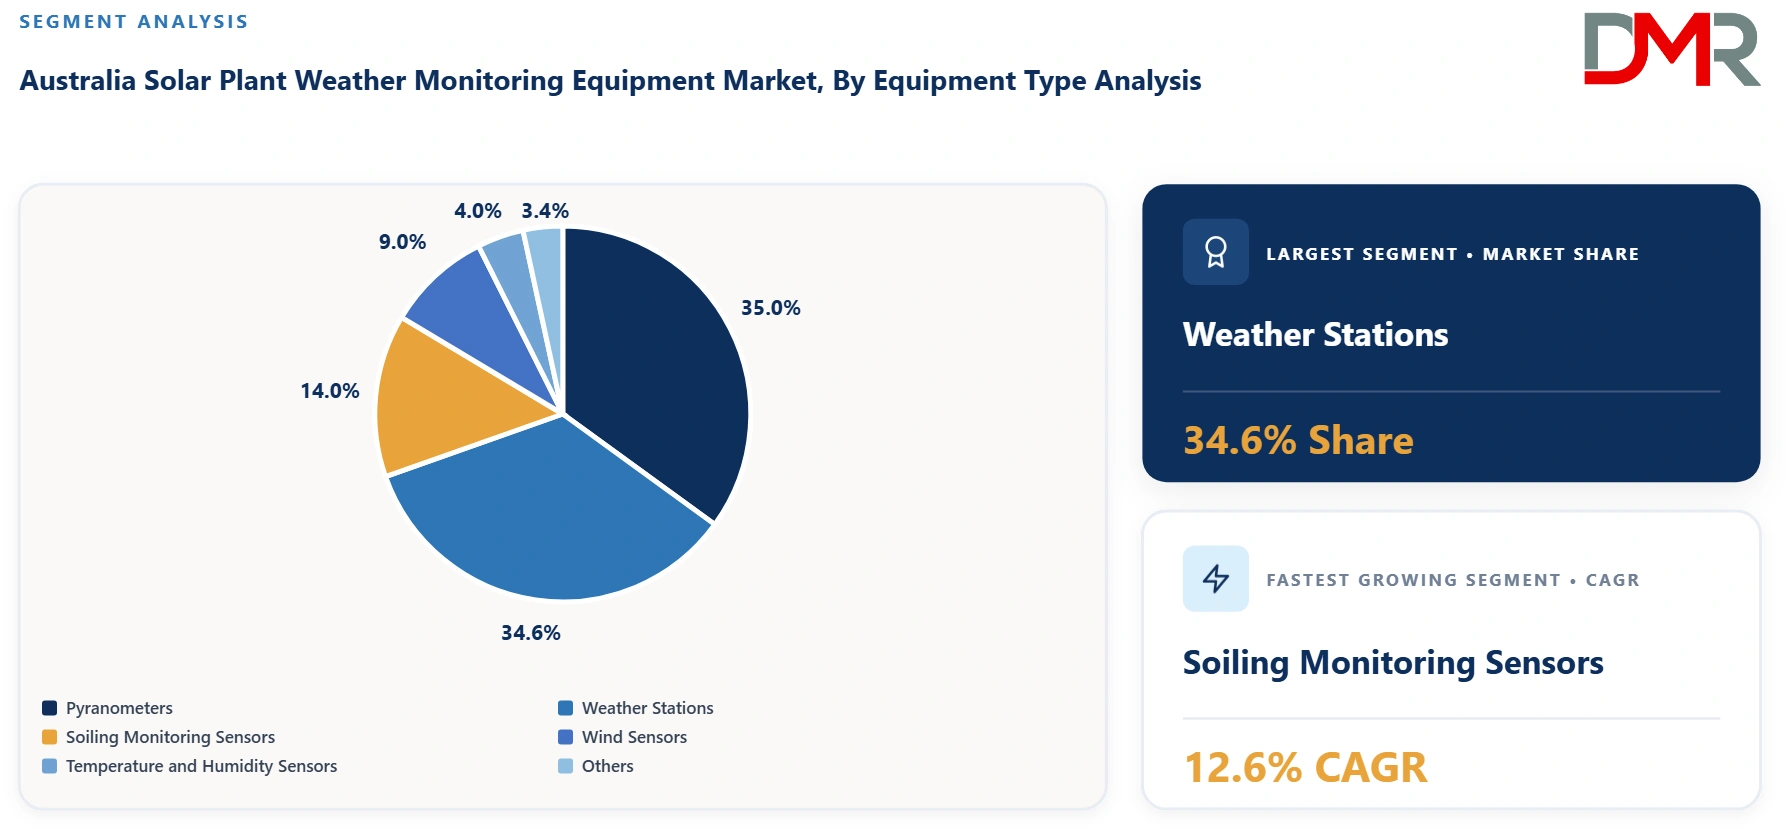Image resolution: width=1786 pixels, height=831 pixels.
Task: Click the Temperature and Humidity Sensors legend label
Action: (x=201, y=766)
